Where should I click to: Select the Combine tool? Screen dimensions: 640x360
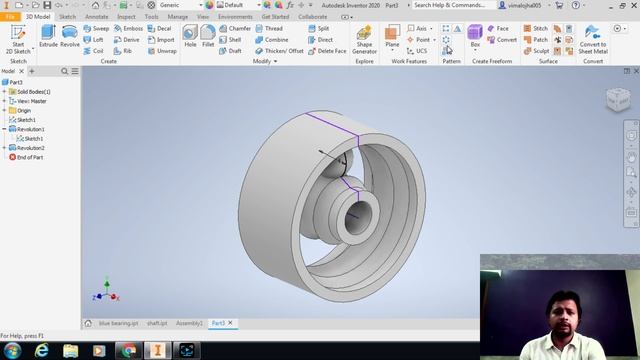(x=272, y=40)
